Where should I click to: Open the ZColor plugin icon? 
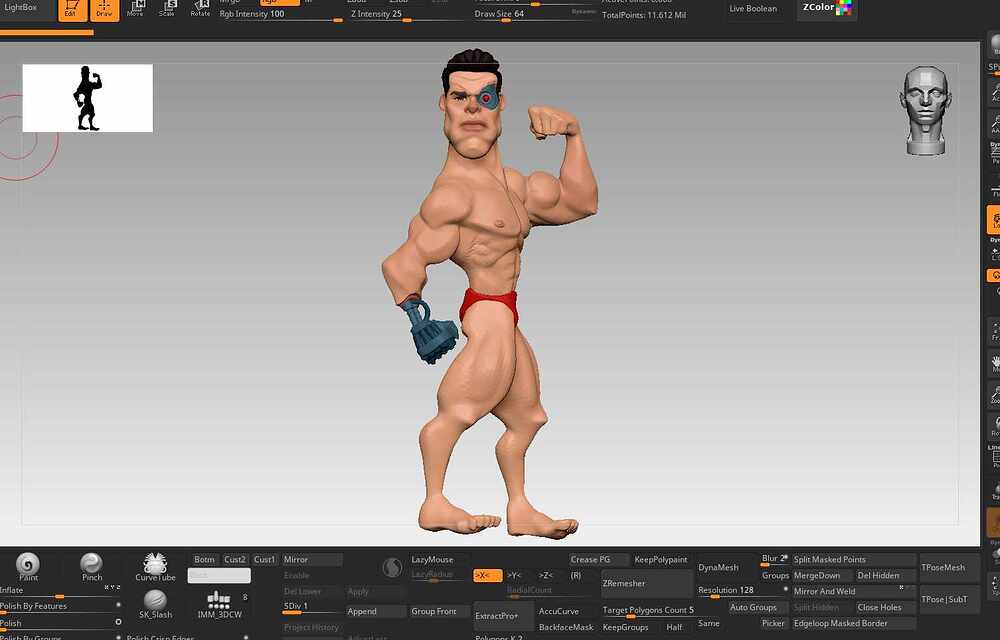(827, 9)
